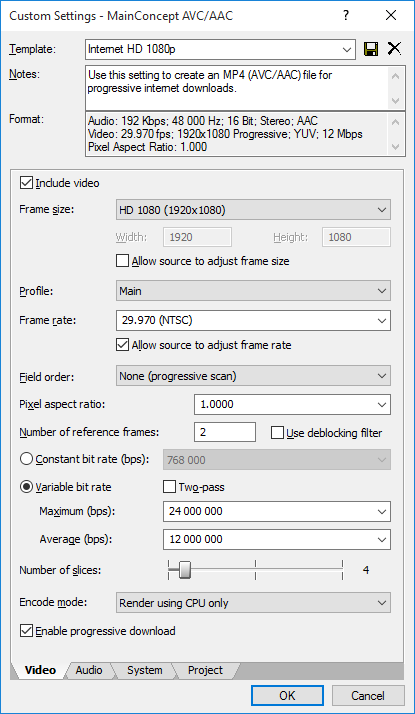
Task: Click the OK button
Action: click(x=287, y=695)
